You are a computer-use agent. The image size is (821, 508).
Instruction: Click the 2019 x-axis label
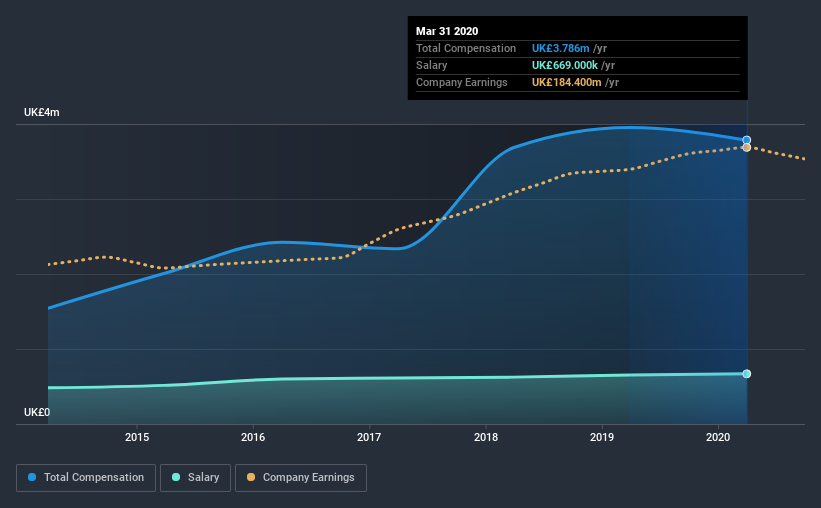point(602,437)
